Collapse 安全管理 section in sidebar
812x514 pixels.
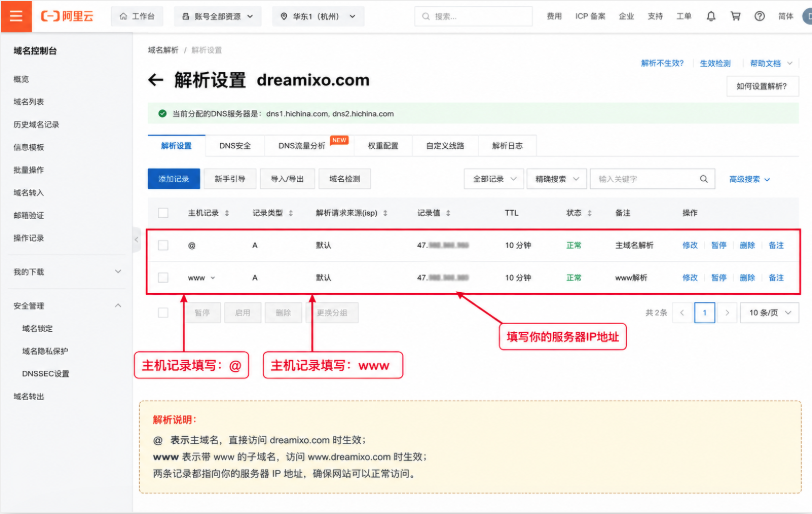point(118,306)
